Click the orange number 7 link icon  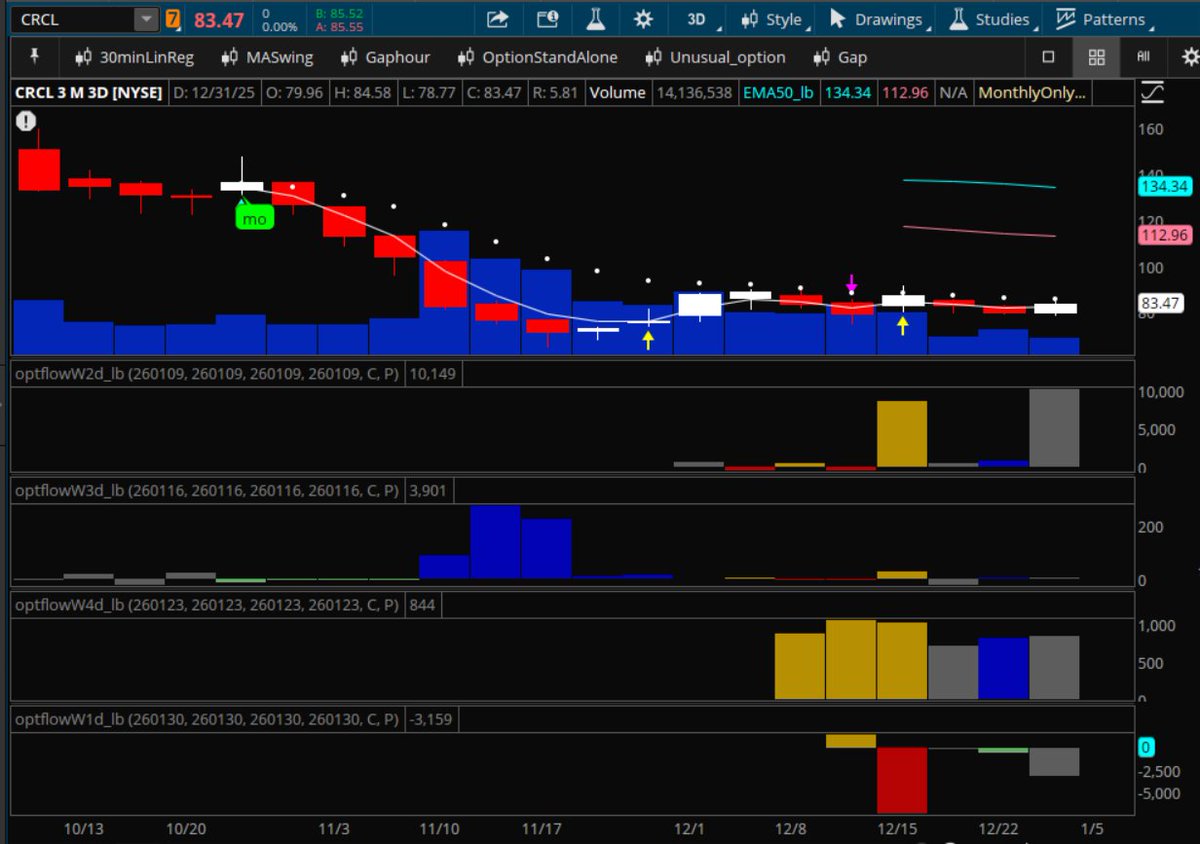pos(174,19)
